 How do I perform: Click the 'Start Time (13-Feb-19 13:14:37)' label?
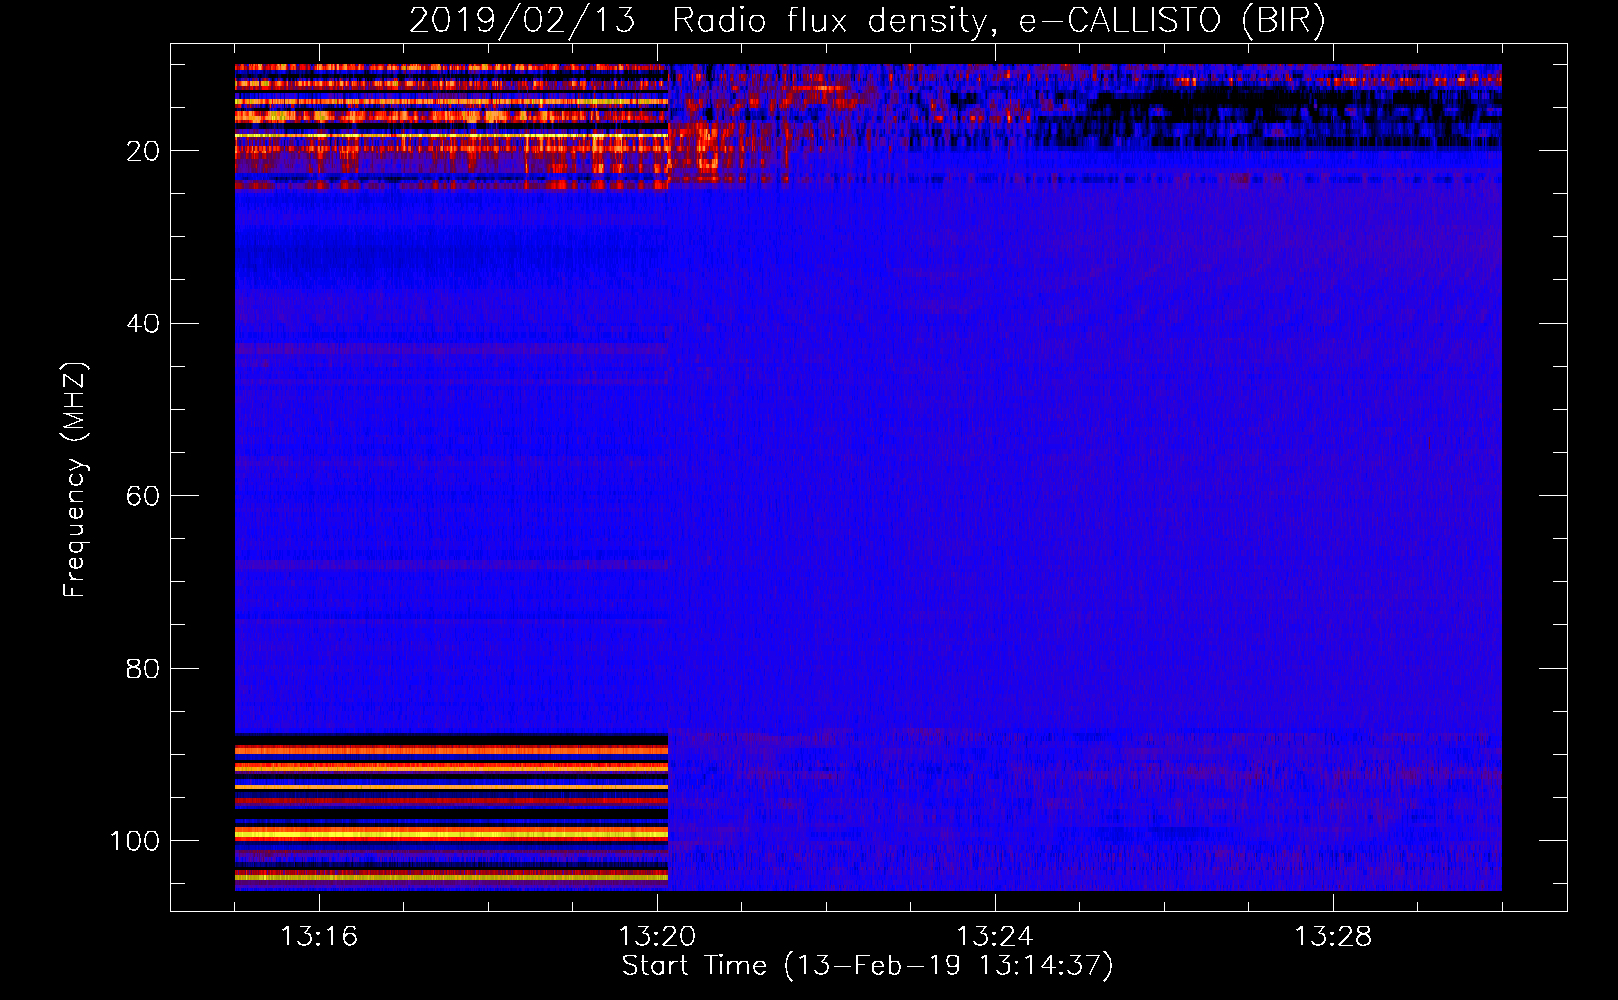click(867, 966)
